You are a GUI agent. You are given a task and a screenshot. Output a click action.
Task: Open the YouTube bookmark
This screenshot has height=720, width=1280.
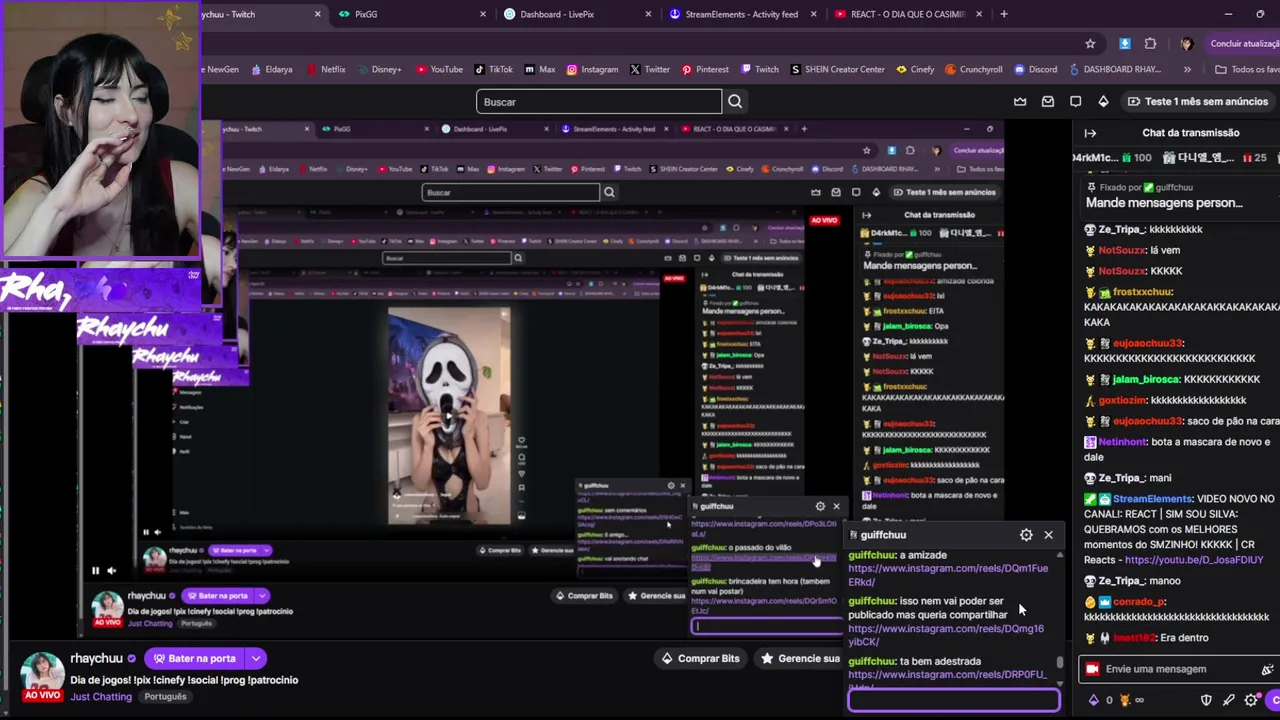(x=439, y=69)
